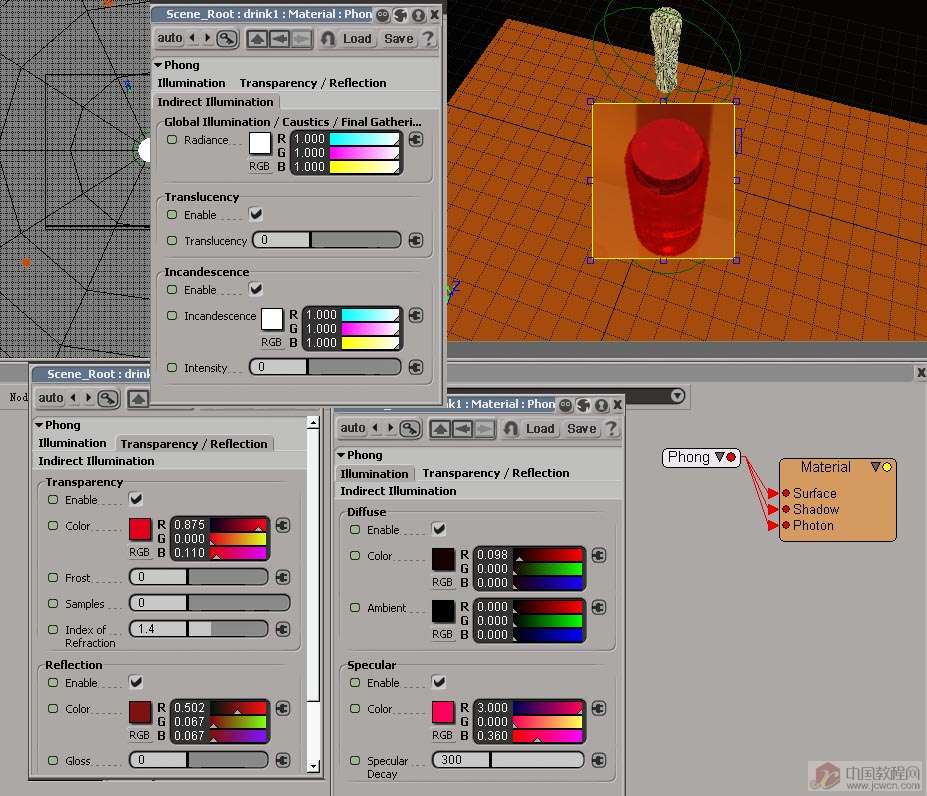Screen dimensions: 927x796
Task: Click the Save button in the Translucency window
Action: 398,39
